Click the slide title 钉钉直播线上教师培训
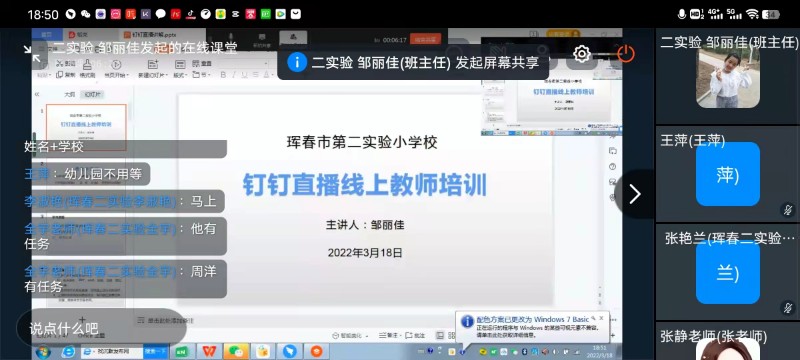The height and width of the screenshot is (360, 800). coord(364,185)
